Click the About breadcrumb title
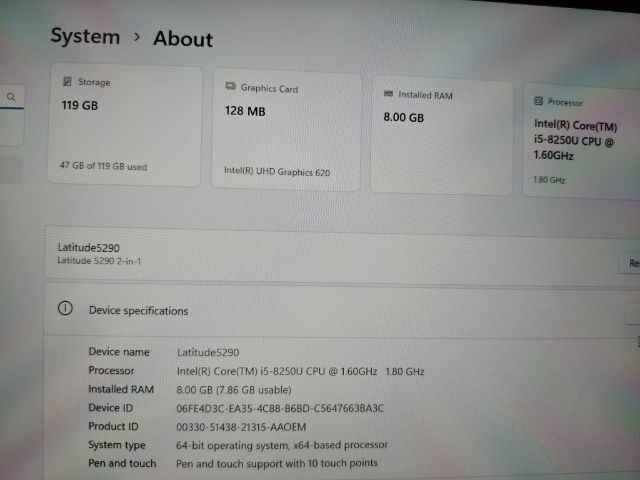The height and width of the screenshot is (480, 640). (183, 40)
